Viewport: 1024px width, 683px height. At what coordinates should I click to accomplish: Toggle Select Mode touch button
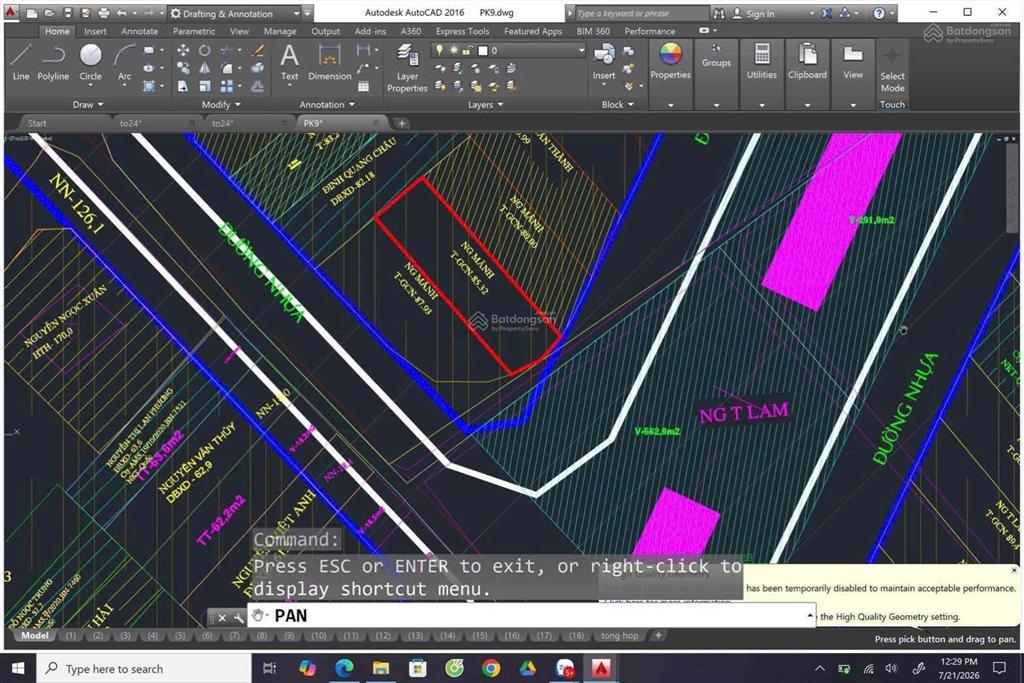(x=892, y=69)
